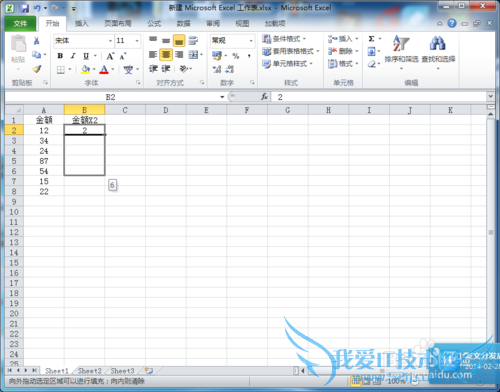Toggle Italic formatting
500x392 pixels.
coord(73,56)
